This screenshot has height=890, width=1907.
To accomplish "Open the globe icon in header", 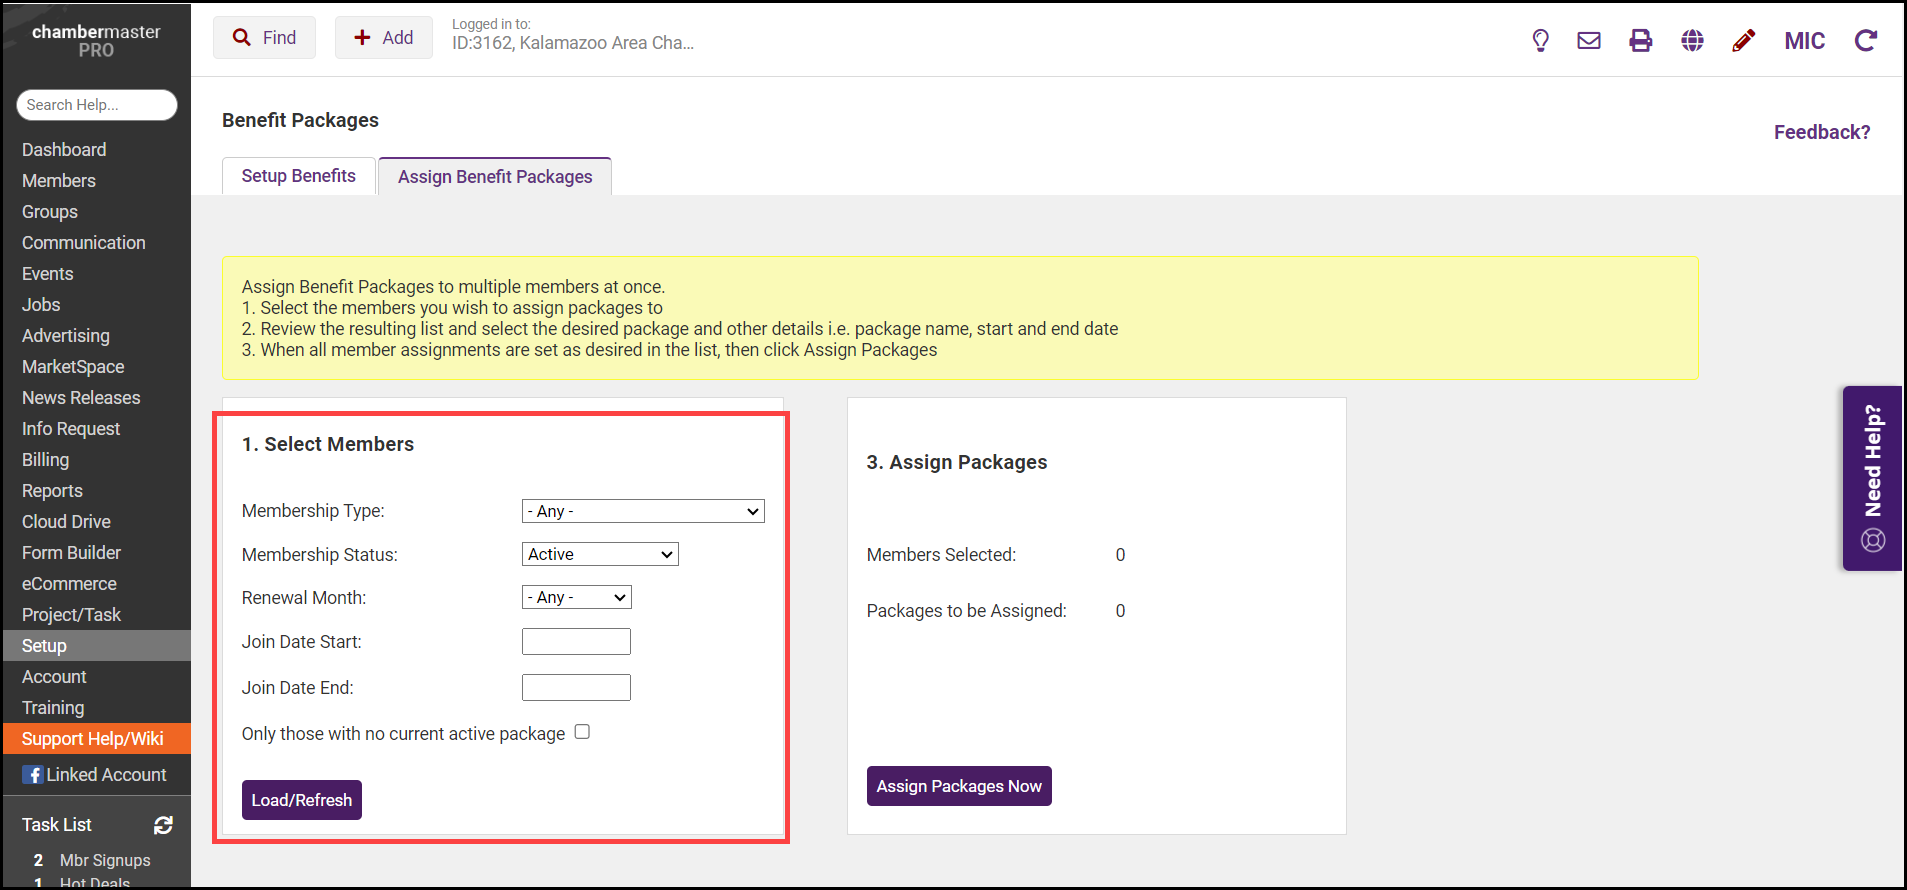I will click(1692, 40).
